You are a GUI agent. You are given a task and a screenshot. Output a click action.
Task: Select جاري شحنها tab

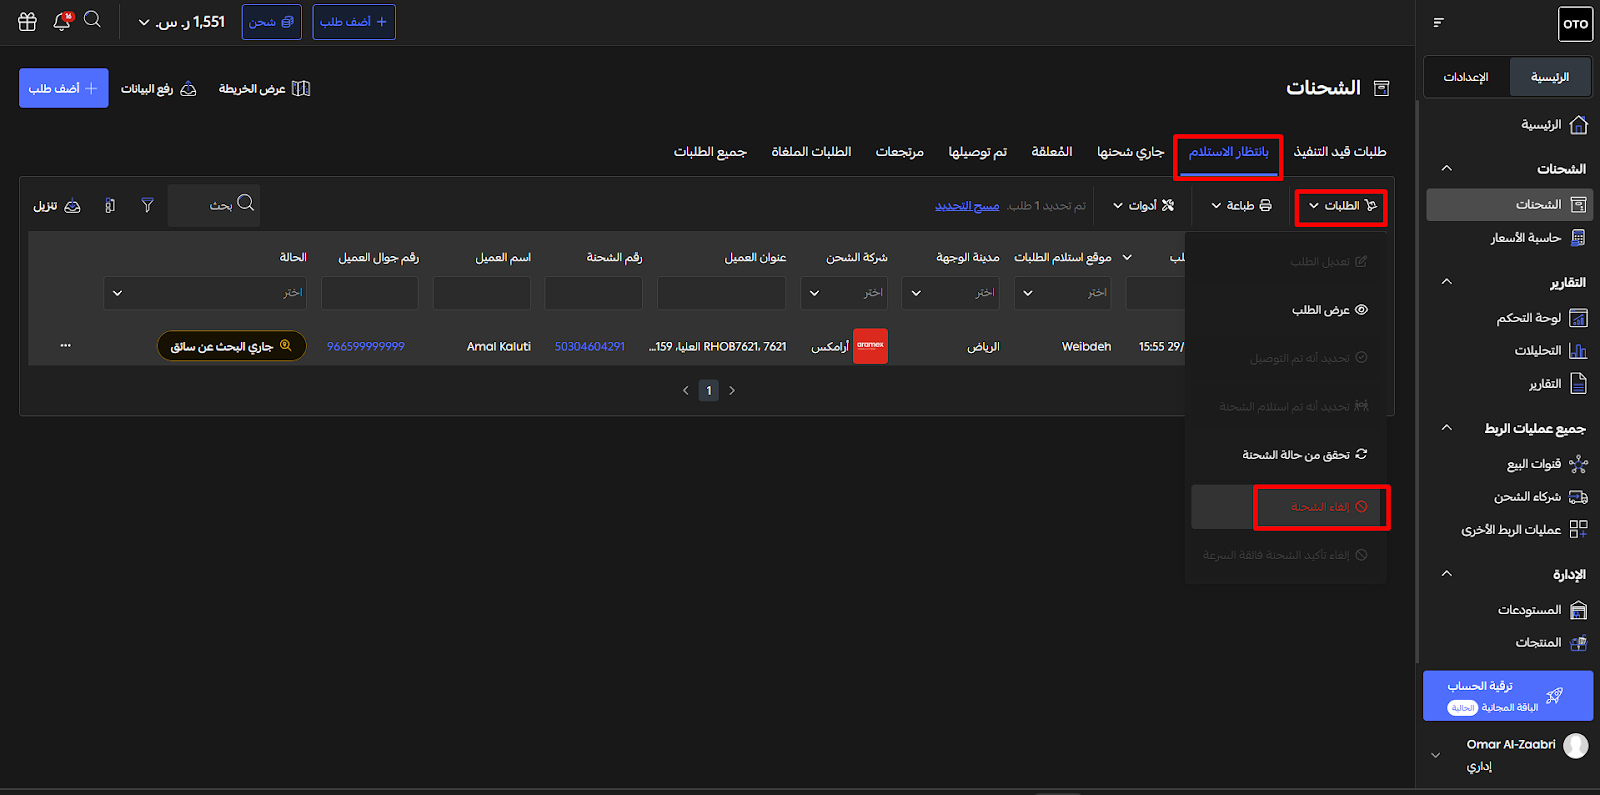[1130, 152]
